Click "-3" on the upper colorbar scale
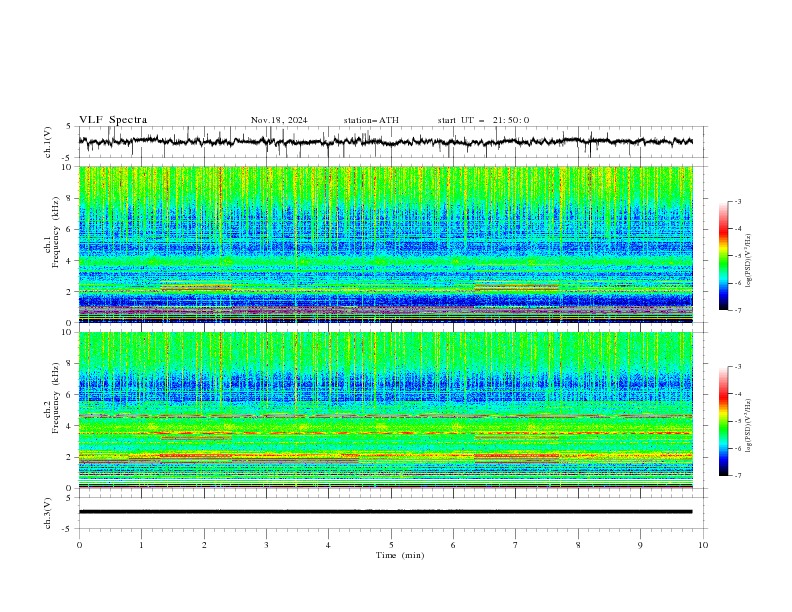The image size is (792, 612). coord(738,201)
